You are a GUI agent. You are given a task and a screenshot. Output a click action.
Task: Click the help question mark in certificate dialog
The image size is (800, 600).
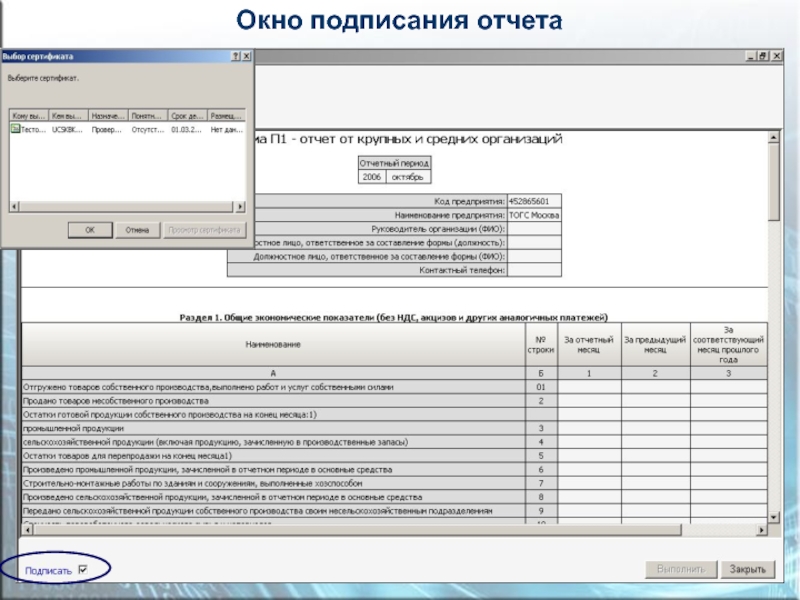point(234,57)
